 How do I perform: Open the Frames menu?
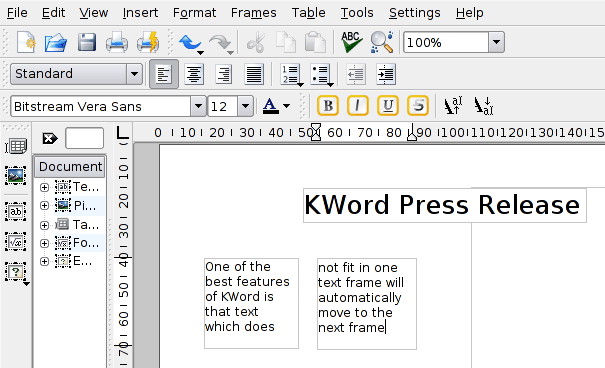pos(253,13)
